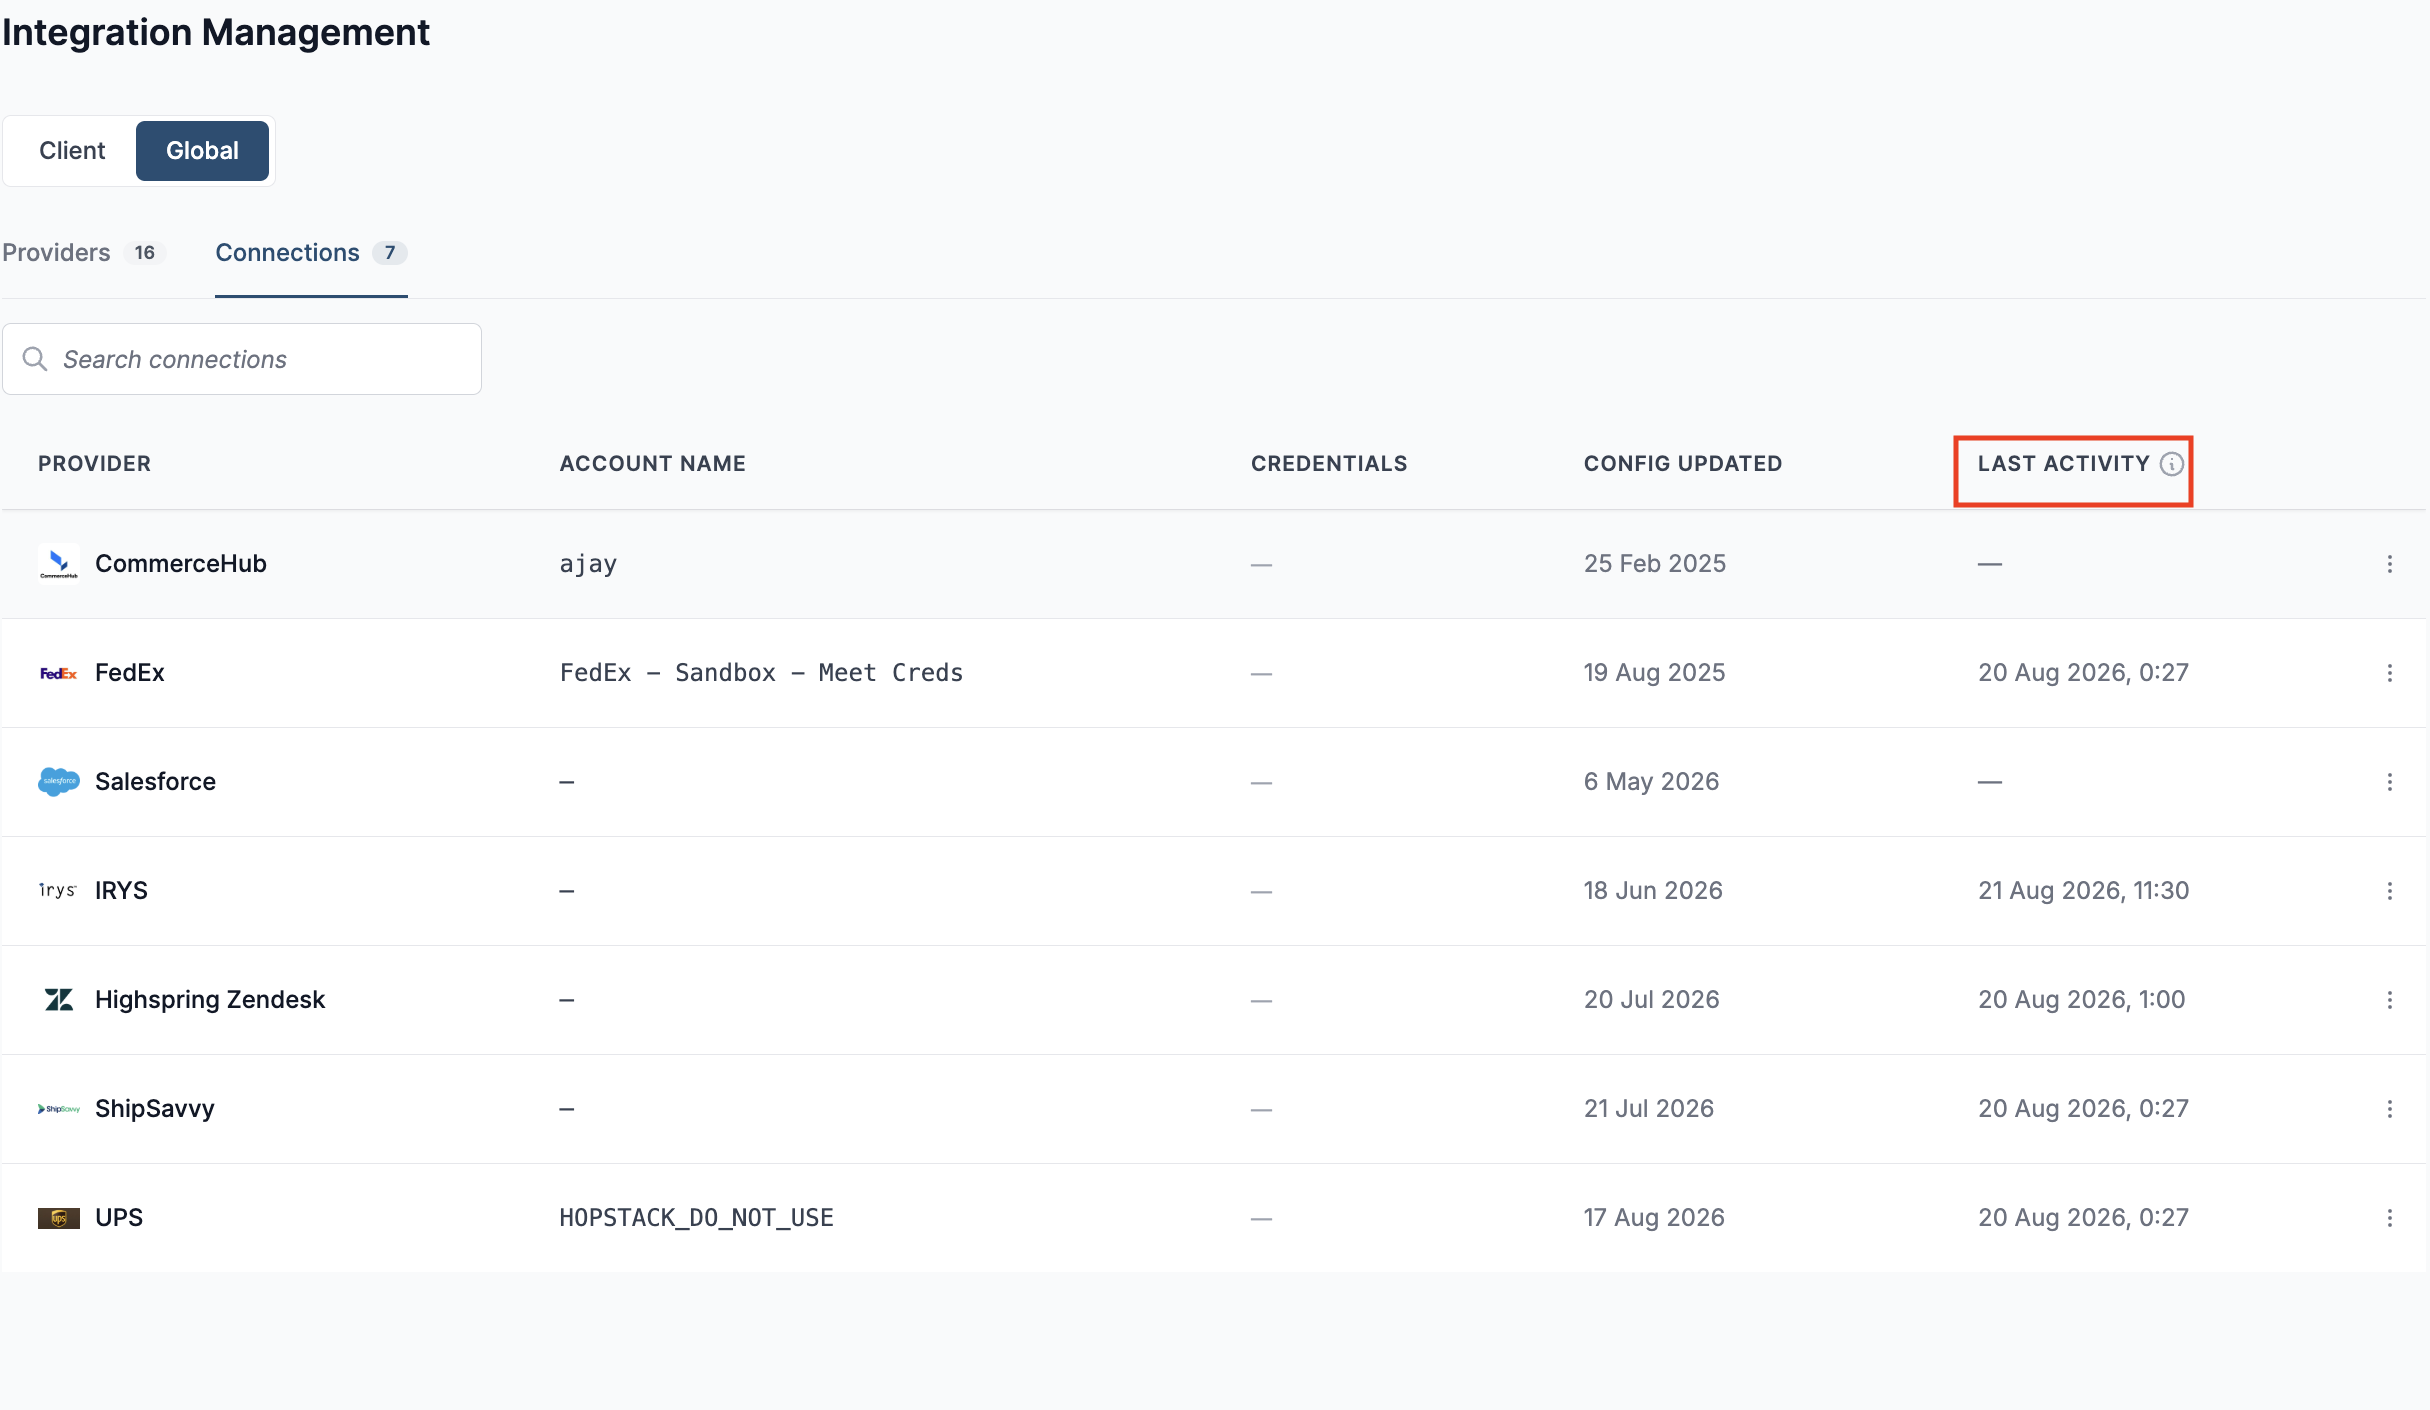Open the IRYS row options menu
Image resolution: width=2430 pixels, height=1410 pixels.
2389,891
